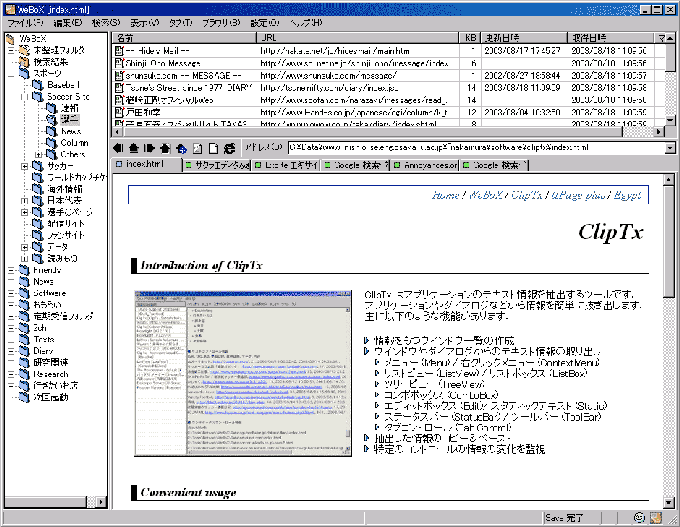680x527 pixels.
Task: Click the page-with-pencil icon in browser toolbar
Action: click(x=197, y=148)
